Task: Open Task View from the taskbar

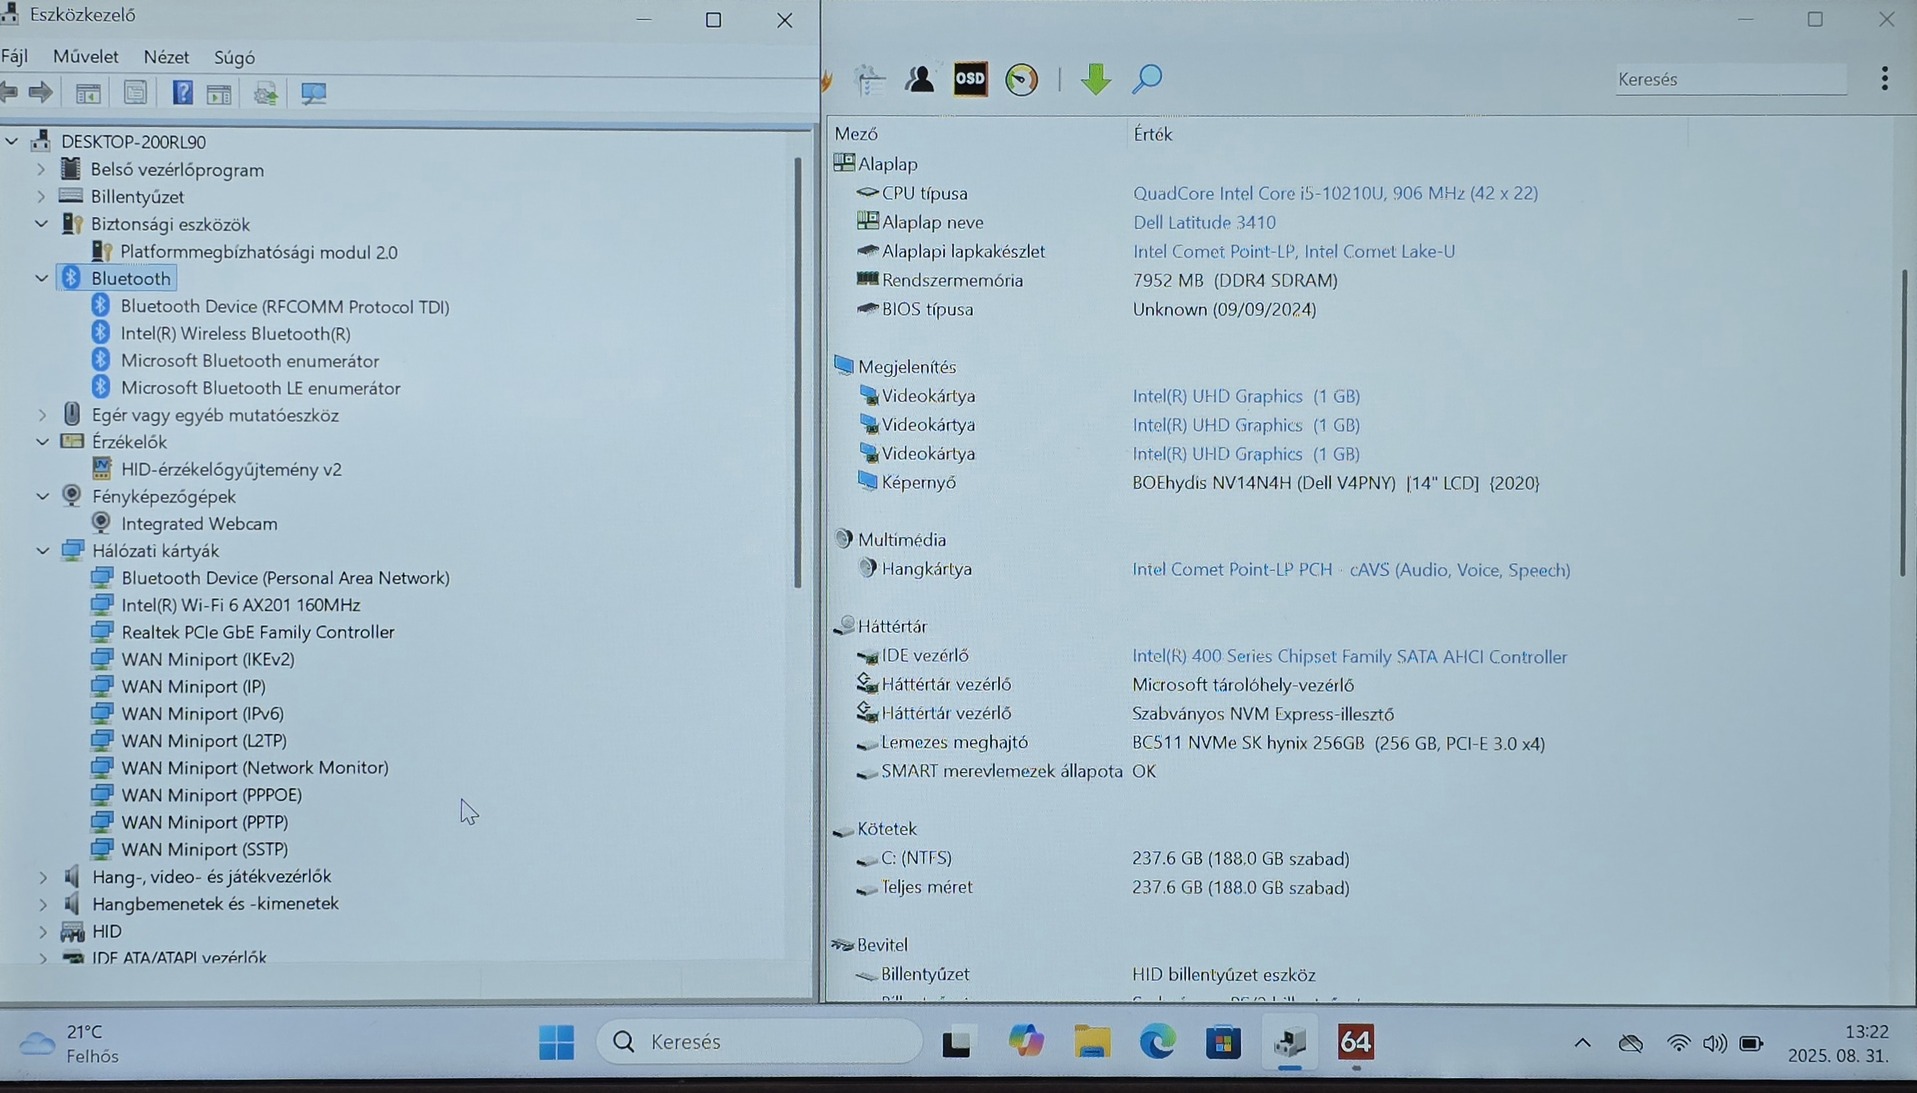Action: coord(957,1042)
